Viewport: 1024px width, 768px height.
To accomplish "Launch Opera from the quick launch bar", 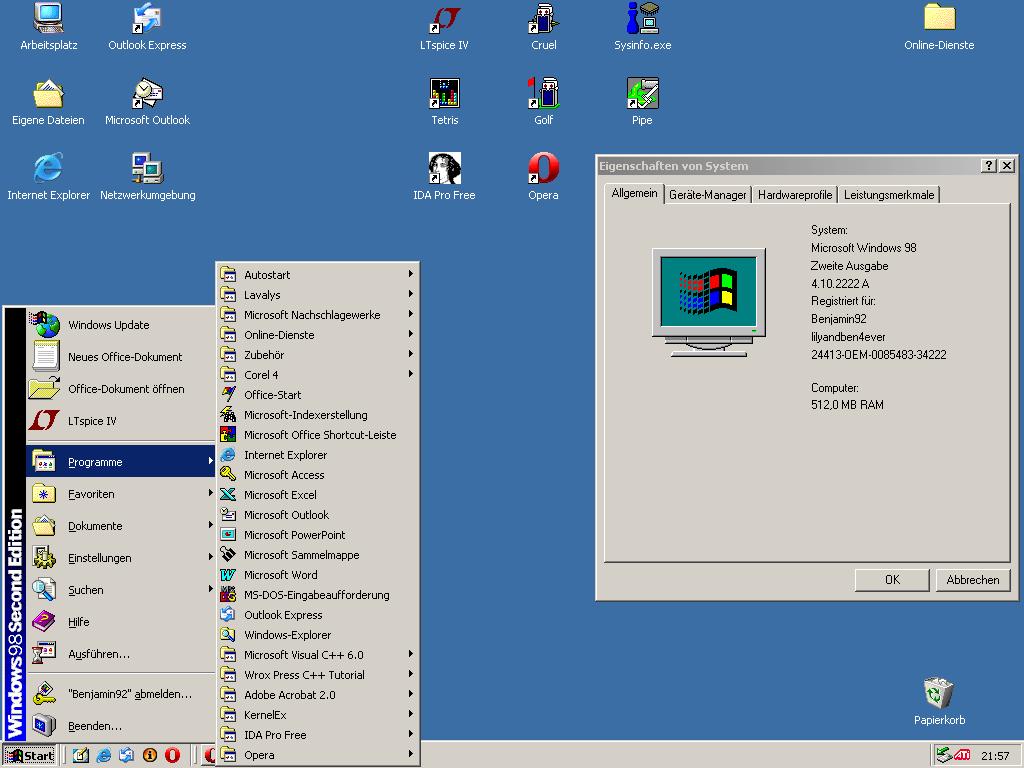I will (x=172, y=756).
